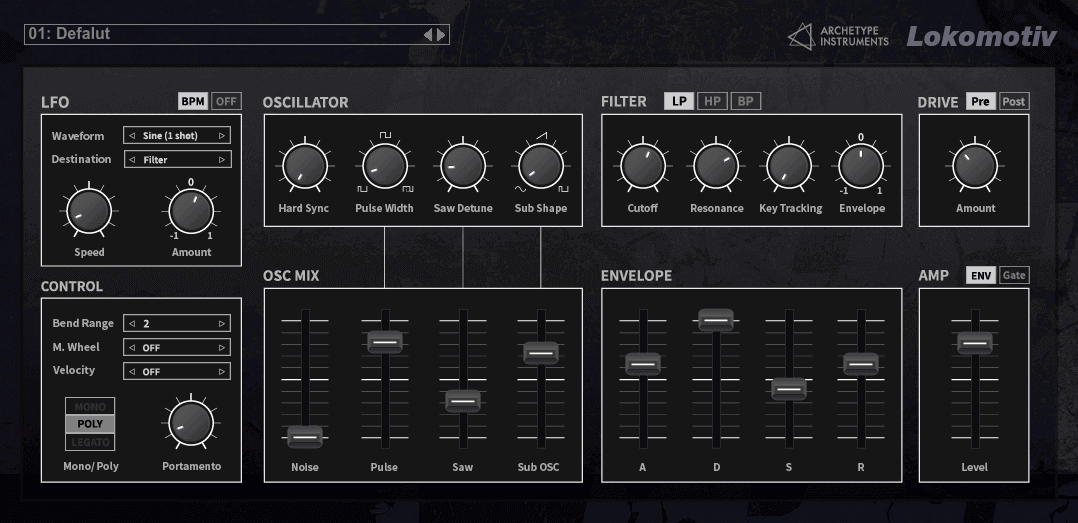The height and width of the screenshot is (523, 1078).
Task: Set Drive to Pre
Action: click(980, 101)
